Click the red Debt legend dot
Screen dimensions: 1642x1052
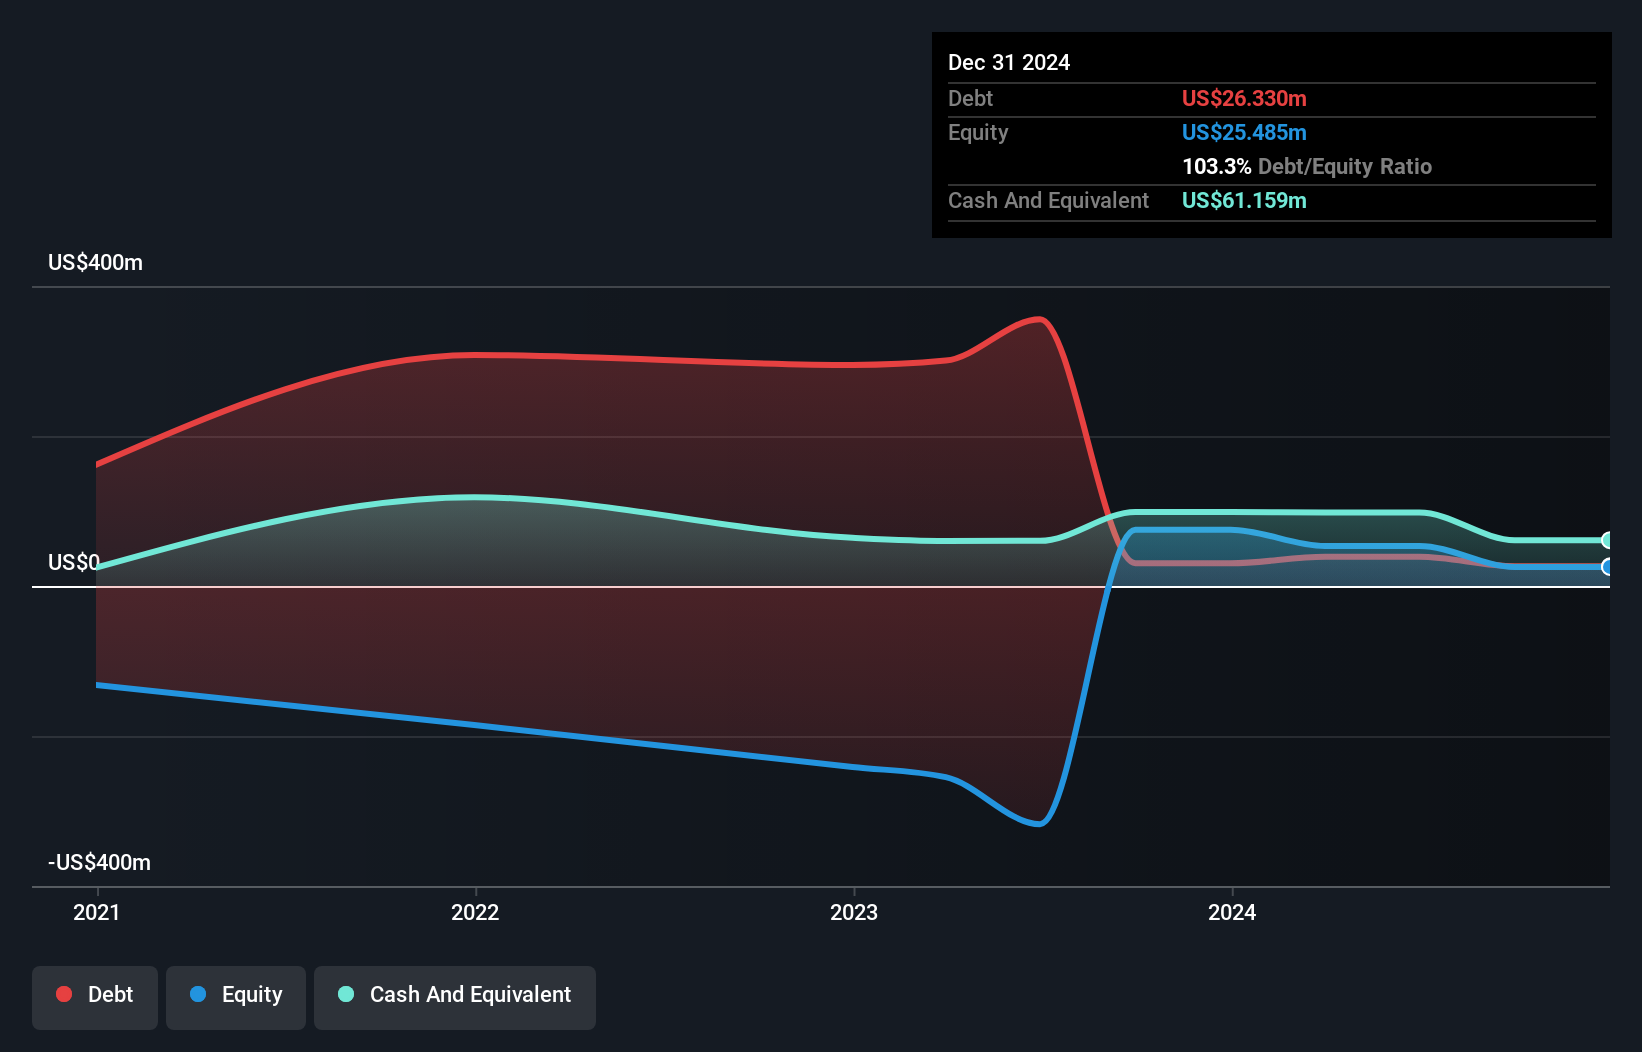[64, 994]
